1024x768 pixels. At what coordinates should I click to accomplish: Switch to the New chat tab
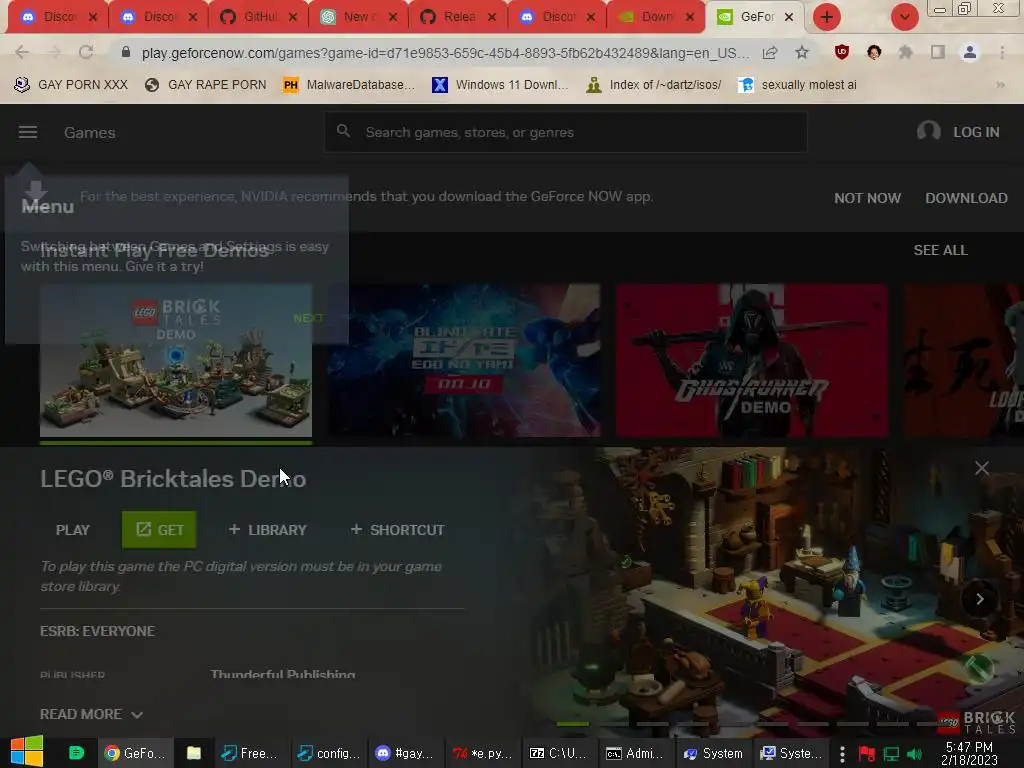[x=357, y=17]
